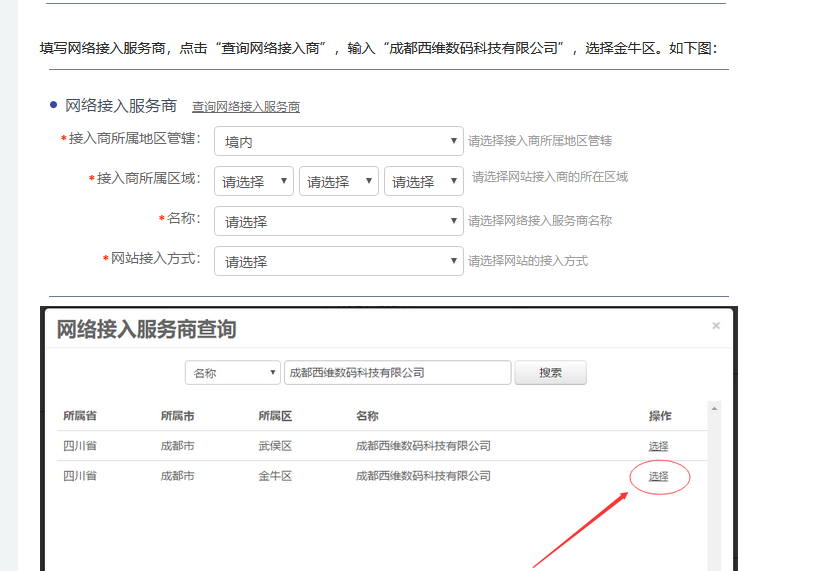Click the 所属市 column header
Viewport: 835px width, 571px height.
click(177, 416)
